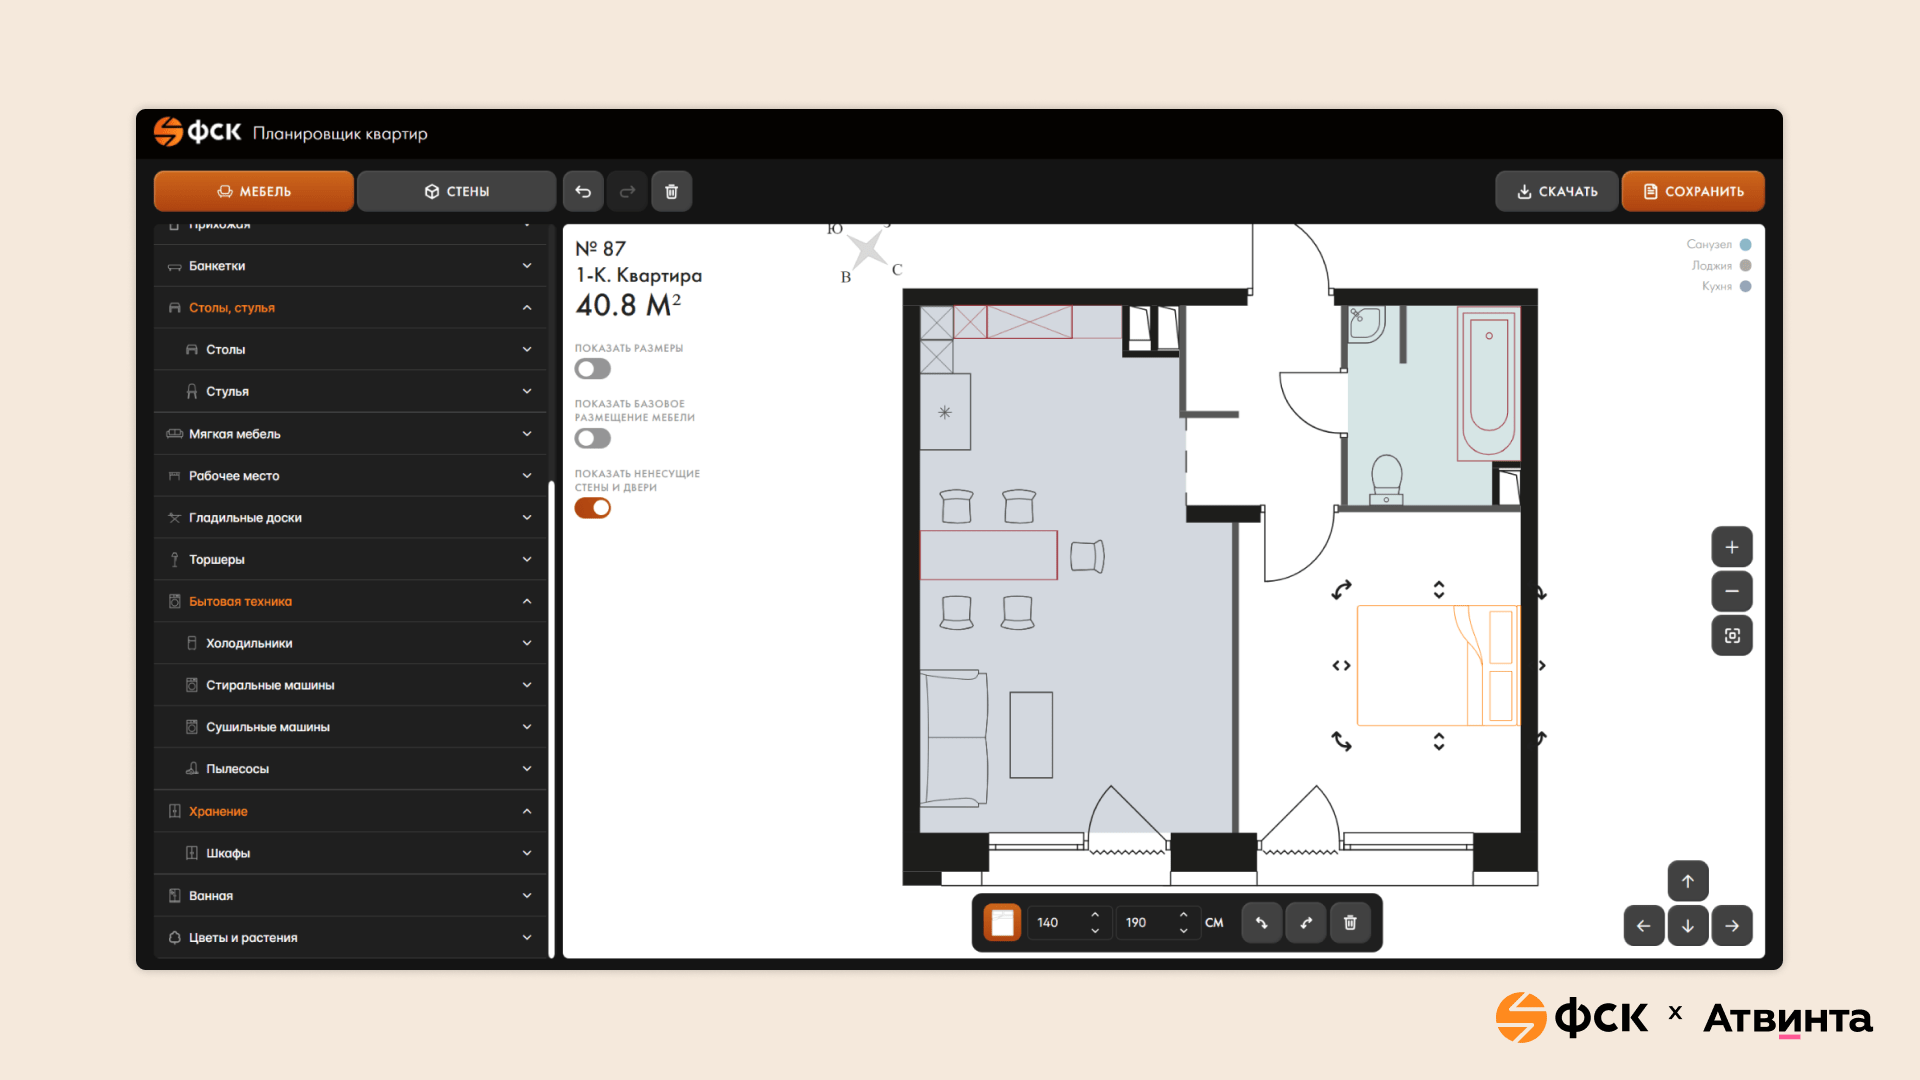
Task: Switch to the Стены tab
Action: (x=456, y=191)
